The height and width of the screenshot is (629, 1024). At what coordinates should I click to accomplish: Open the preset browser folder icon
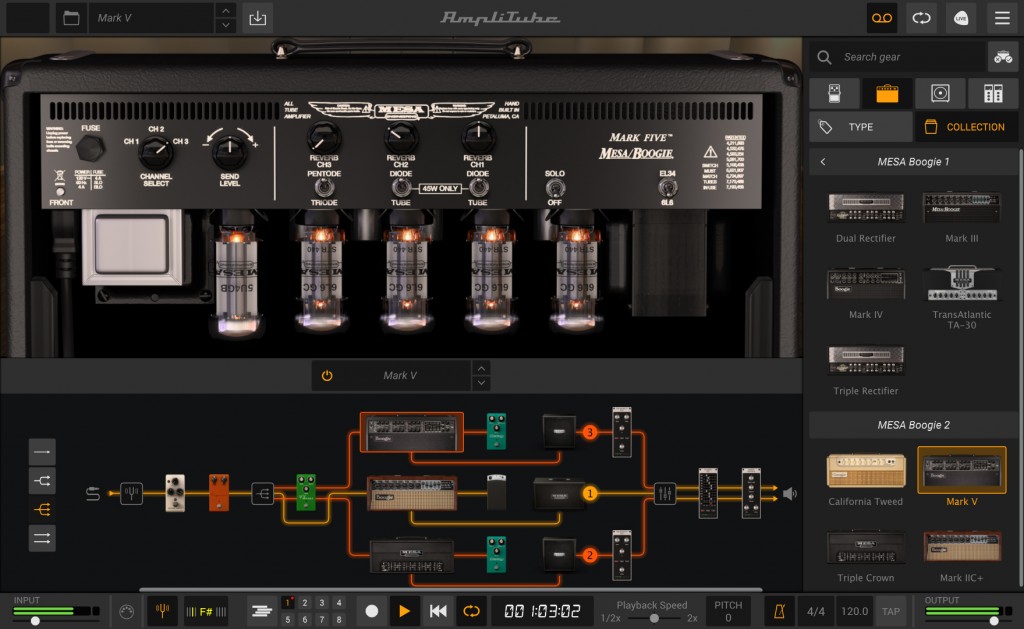pyautogui.click(x=71, y=18)
